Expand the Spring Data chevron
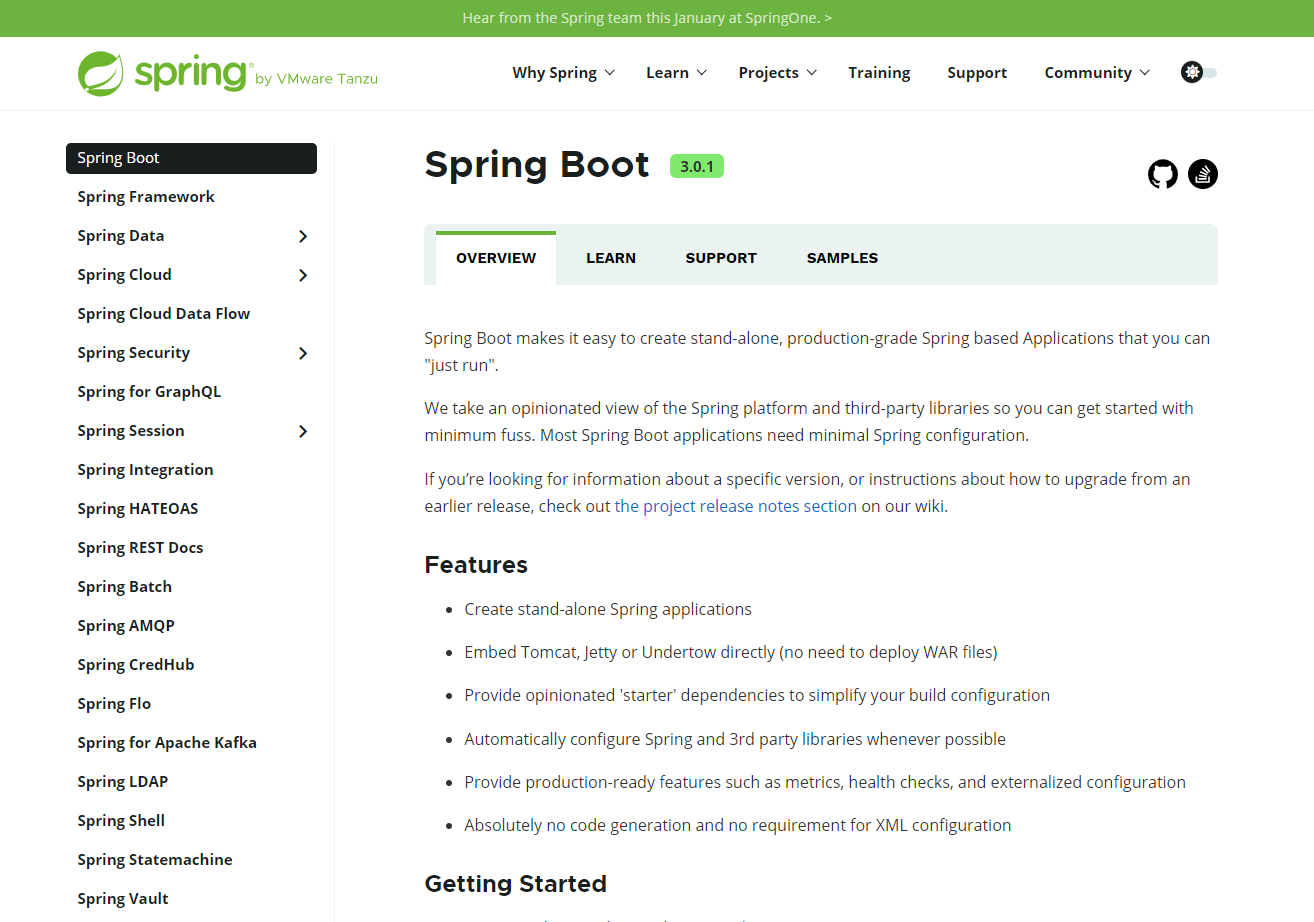The width and height of the screenshot is (1314, 922). click(303, 236)
